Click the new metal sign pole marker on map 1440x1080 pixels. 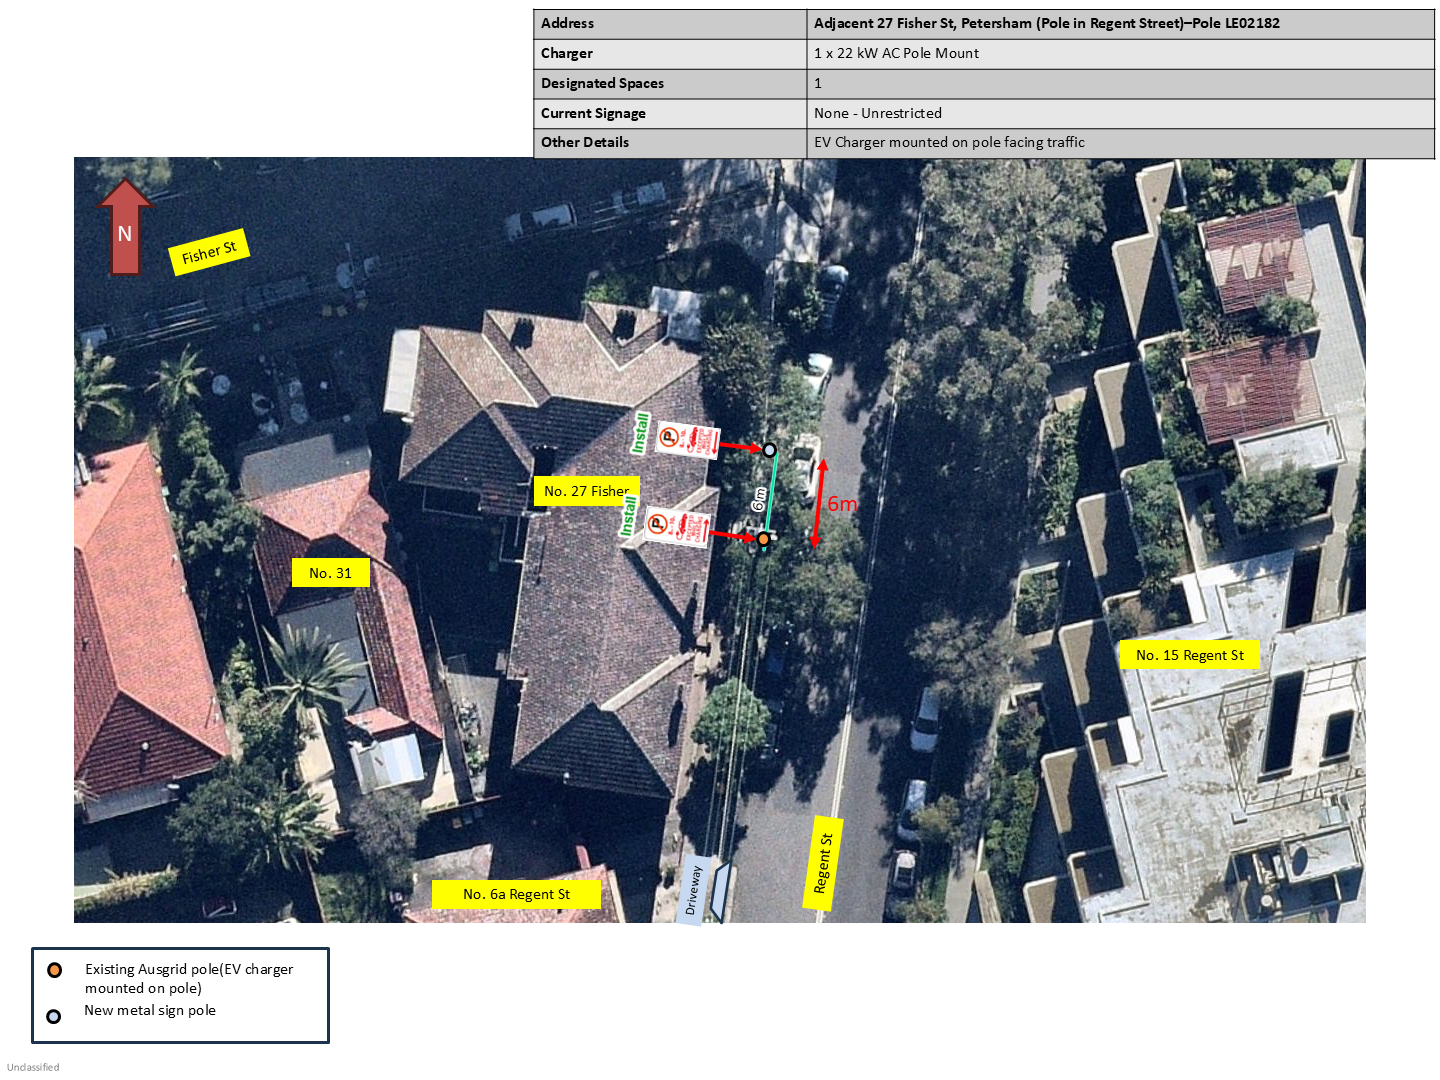769,450
